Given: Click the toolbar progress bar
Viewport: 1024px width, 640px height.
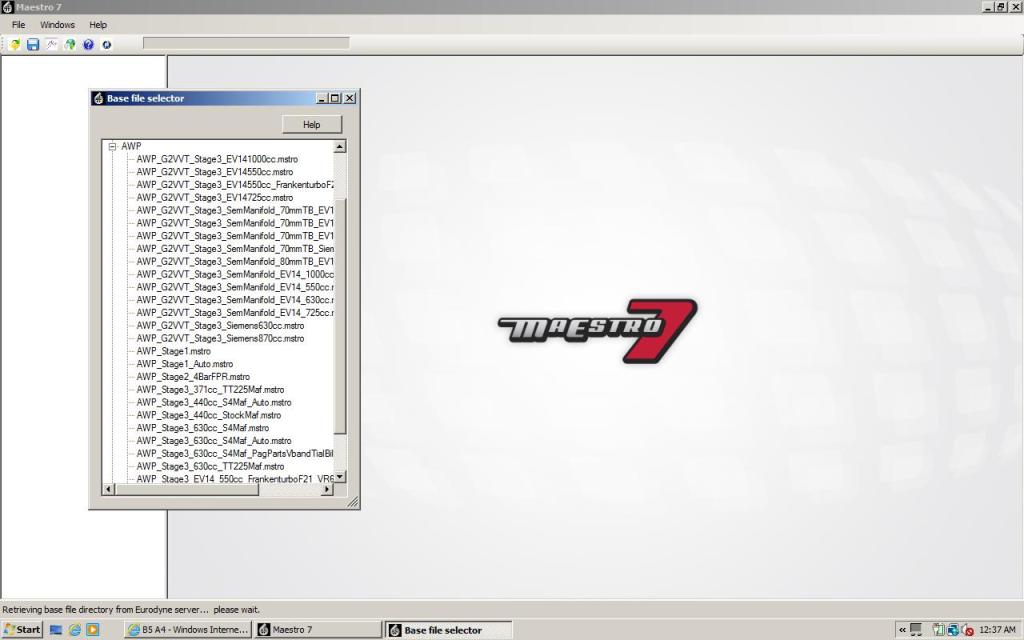Looking at the screenshot, I should pos(246,43).
